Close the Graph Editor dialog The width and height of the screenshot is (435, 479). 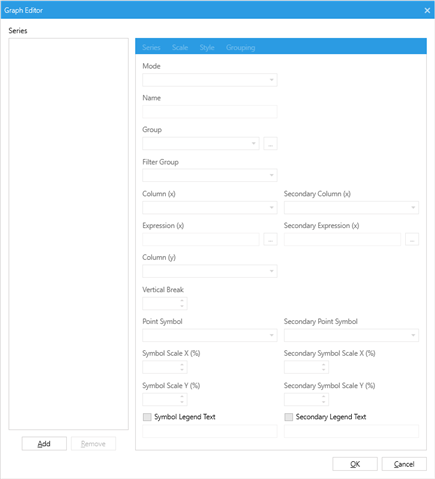coord(427,10)
